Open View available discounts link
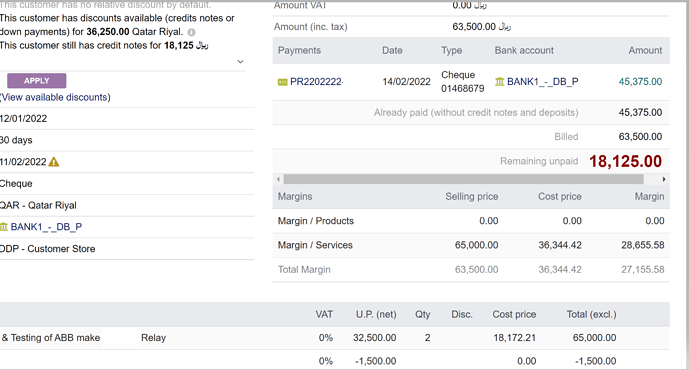 tap(55, 97)
